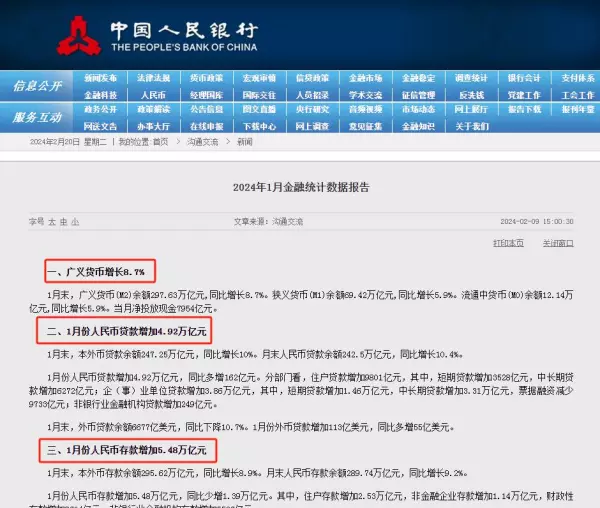Screen dimensions: 600x508
Task: Open 网送文告 in the navigation
Action: click(100, 126)
